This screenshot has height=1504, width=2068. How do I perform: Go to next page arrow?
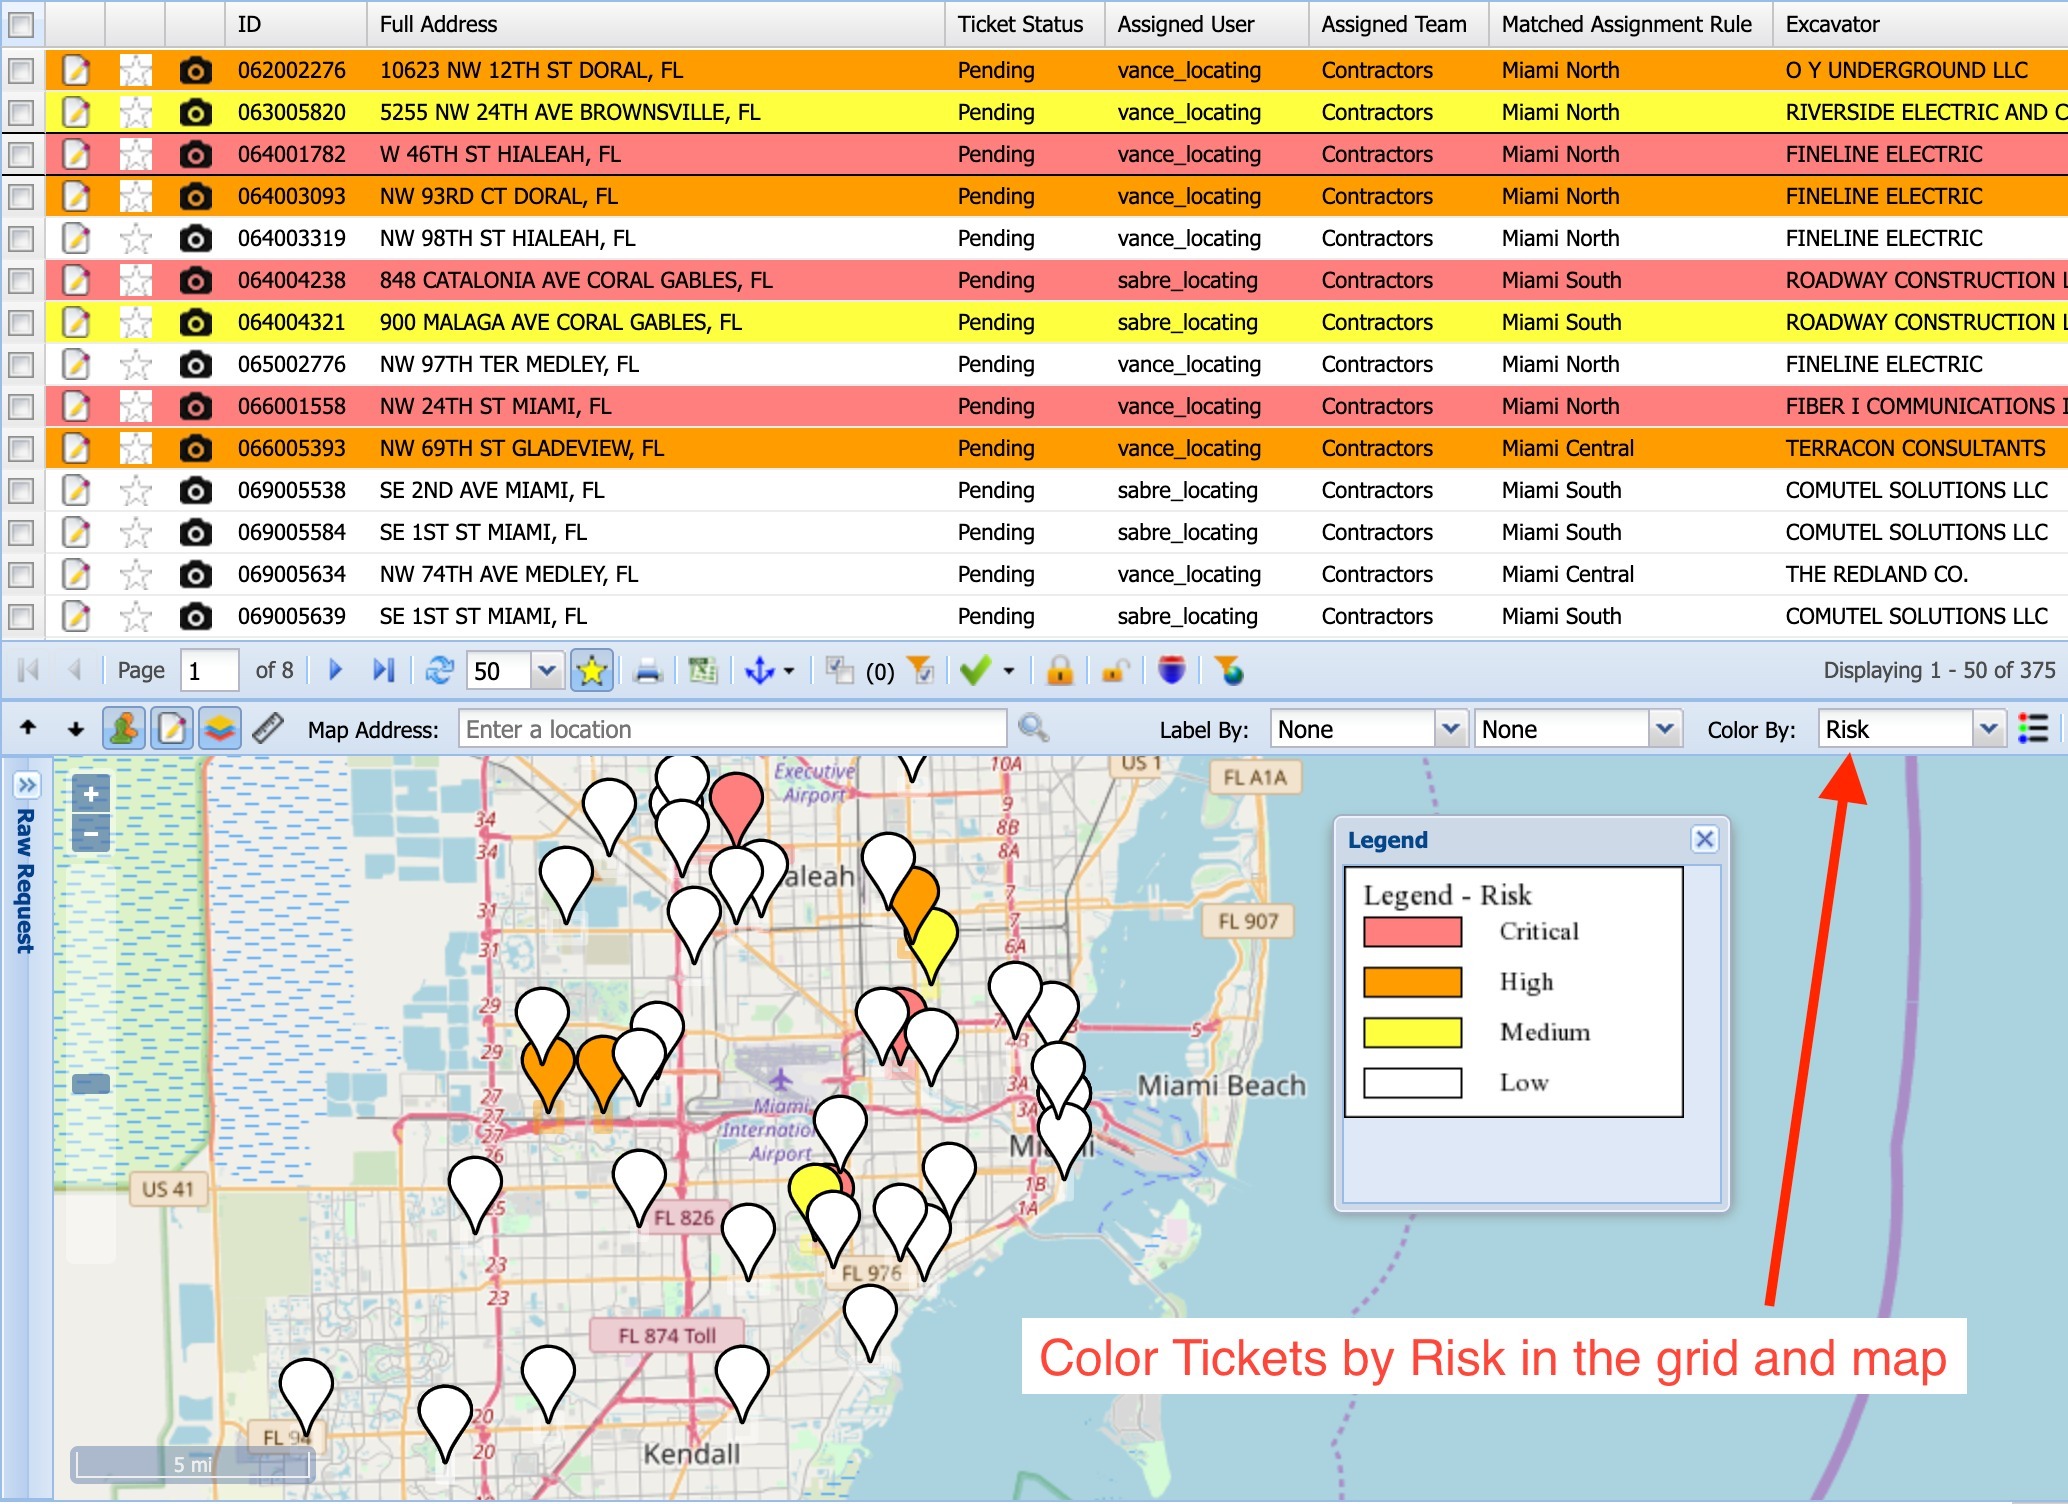click(336, 671)
